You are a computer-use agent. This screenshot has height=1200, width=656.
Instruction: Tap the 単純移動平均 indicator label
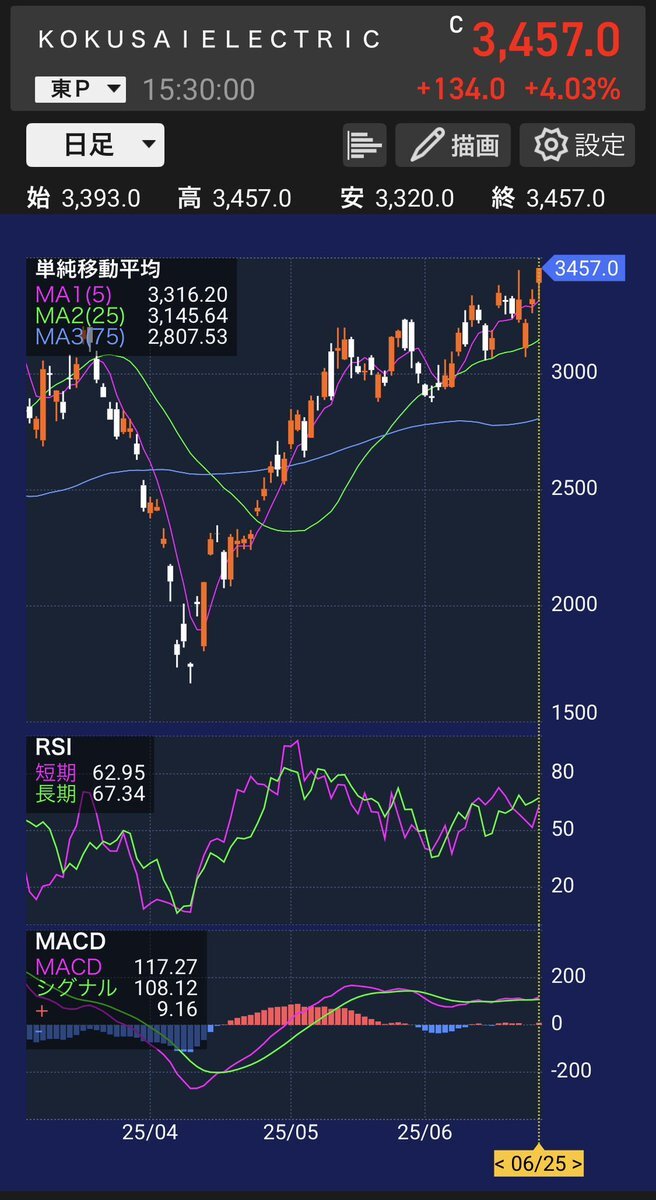(x=98, y=269)
